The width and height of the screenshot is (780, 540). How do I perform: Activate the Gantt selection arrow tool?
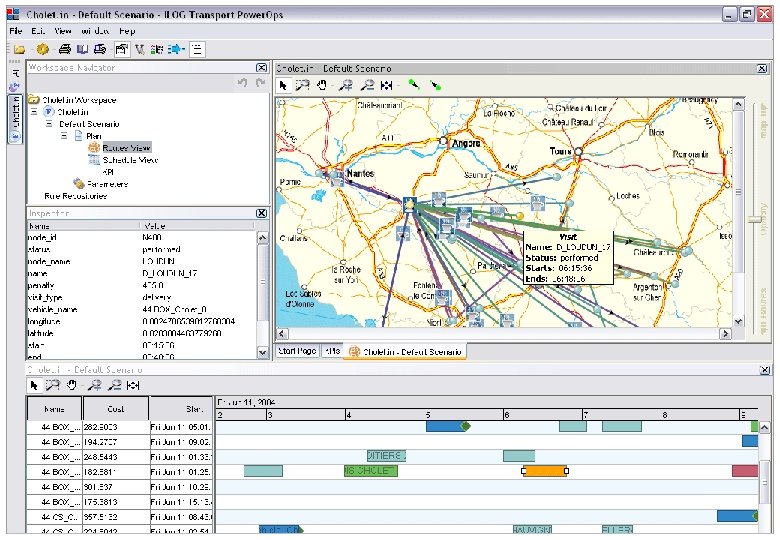pos(34,385)
